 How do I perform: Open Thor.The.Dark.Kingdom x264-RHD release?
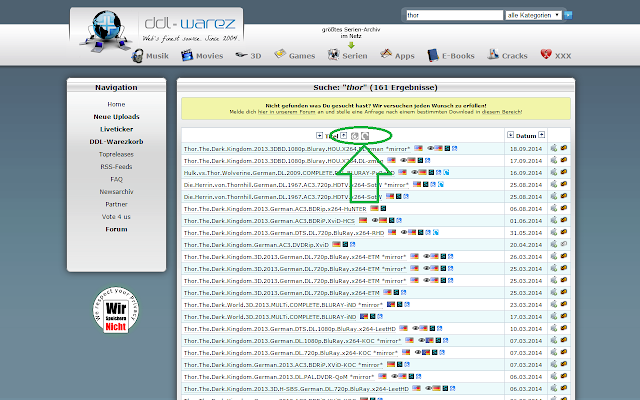284,233
